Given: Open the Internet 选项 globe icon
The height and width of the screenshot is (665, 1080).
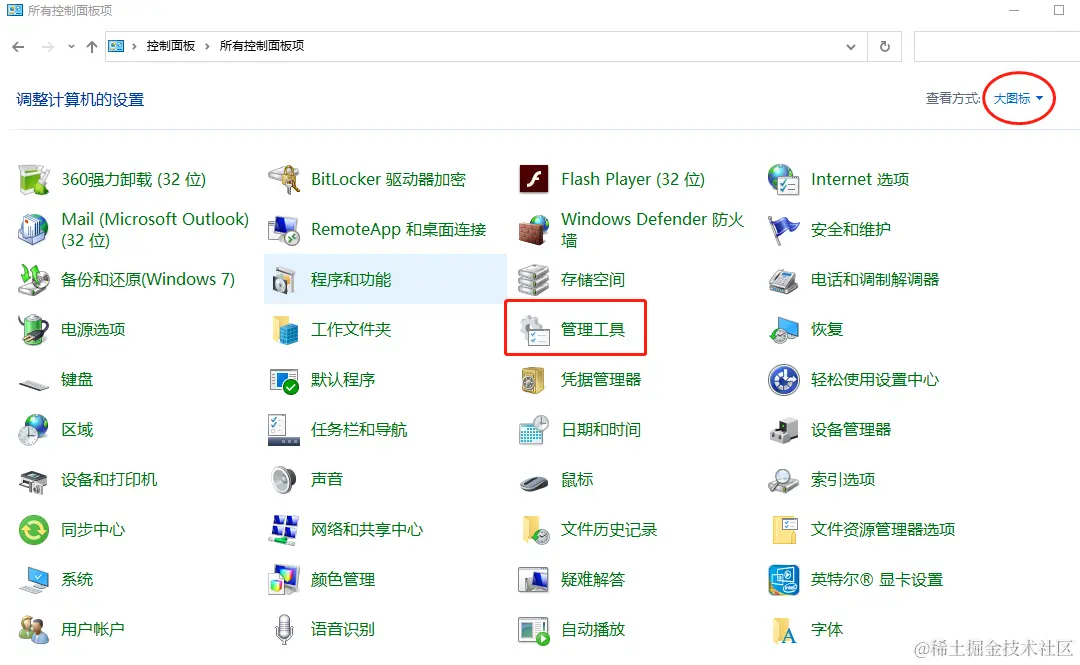Looking at the screenshot, I should click(784, 180).
